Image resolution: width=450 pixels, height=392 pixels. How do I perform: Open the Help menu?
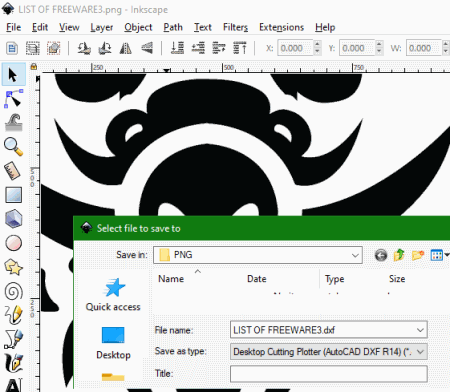tap(325, 27)
